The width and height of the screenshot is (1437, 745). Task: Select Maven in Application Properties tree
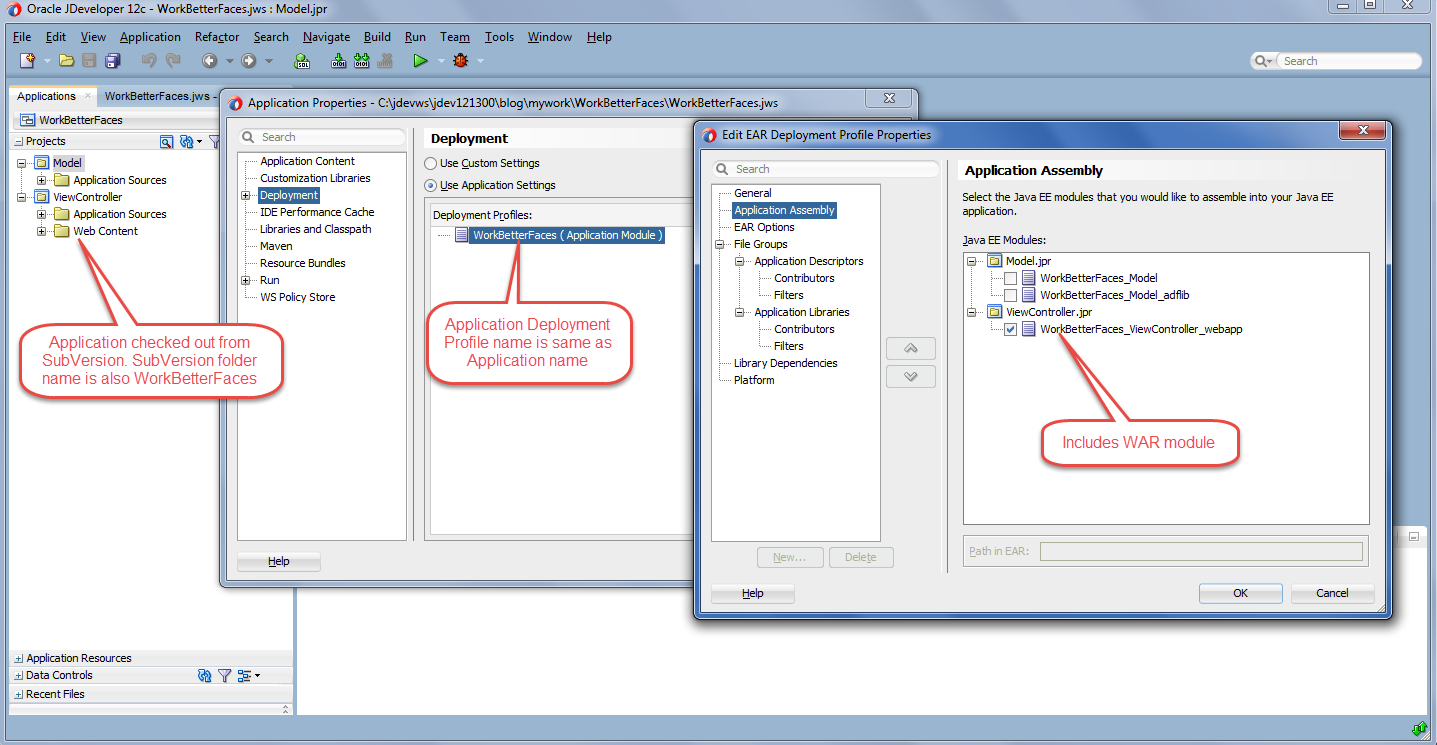click(x=276, y=246)
